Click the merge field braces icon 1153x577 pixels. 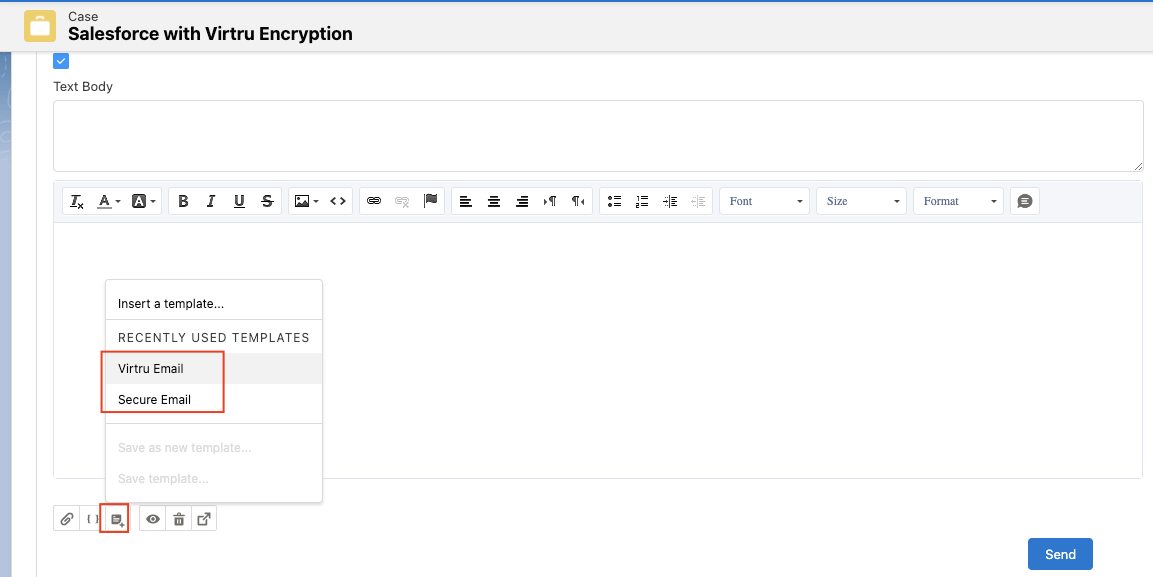[91, 519]
